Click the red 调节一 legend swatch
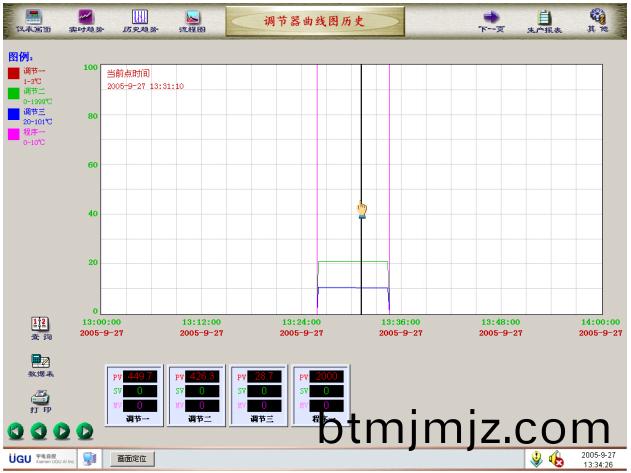This screenshot has width=631, height=473. [x=14, y=73]
